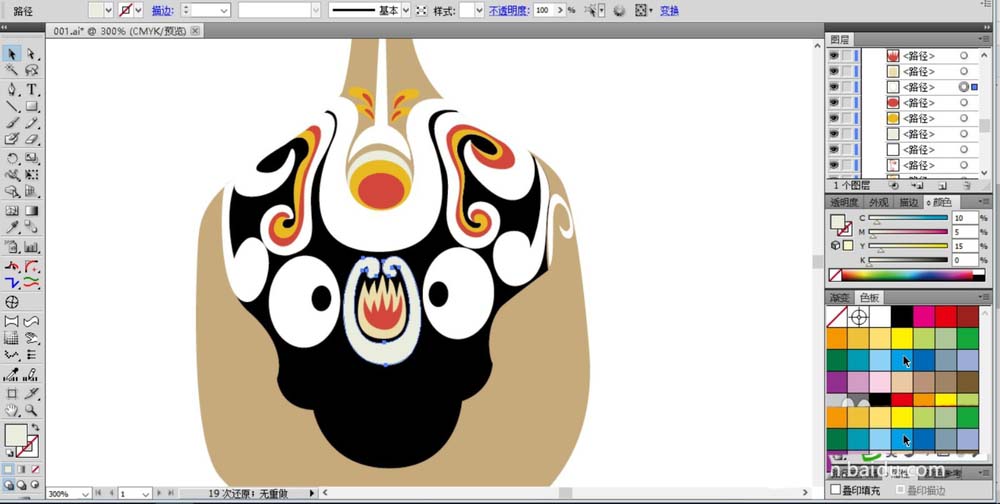Select the Zoom magnifier tool

(32, 410)
